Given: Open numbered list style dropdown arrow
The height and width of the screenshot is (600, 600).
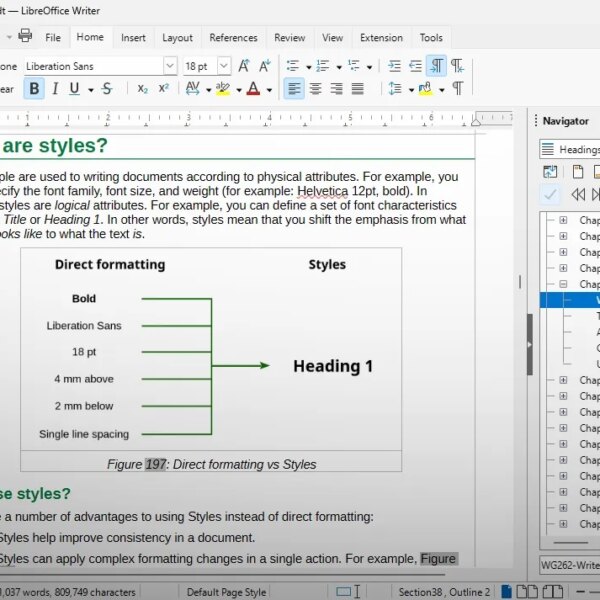Looking at the screenshot, I should pos(339,68).
